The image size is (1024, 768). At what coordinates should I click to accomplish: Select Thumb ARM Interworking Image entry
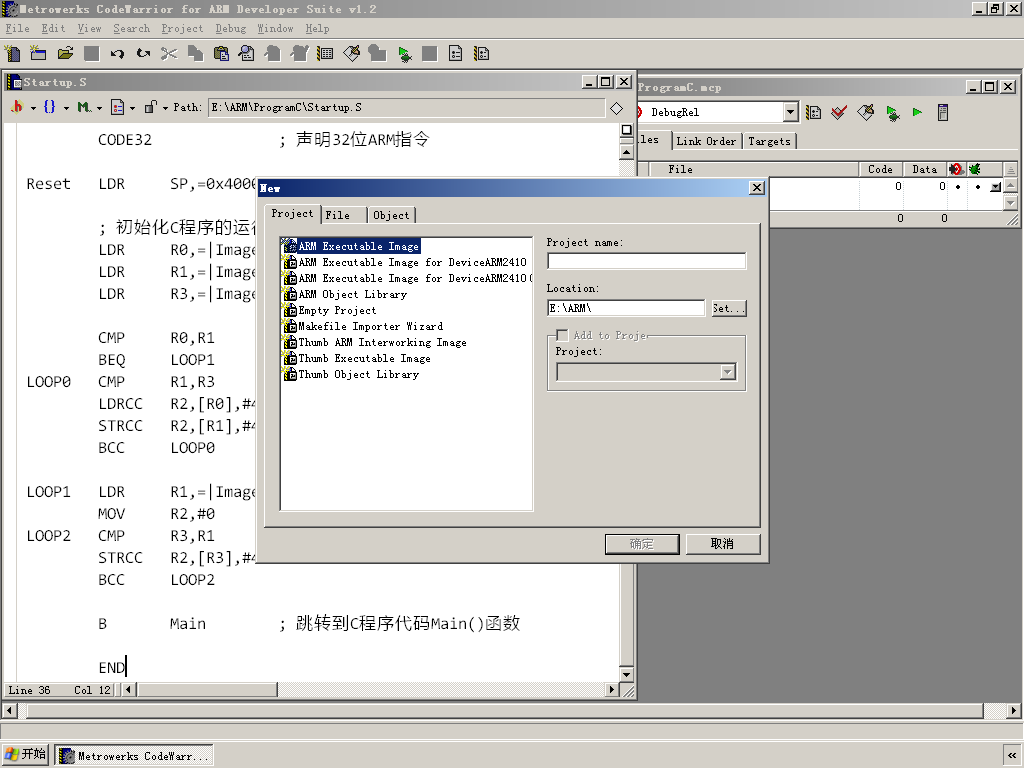(x=382, y=343)
